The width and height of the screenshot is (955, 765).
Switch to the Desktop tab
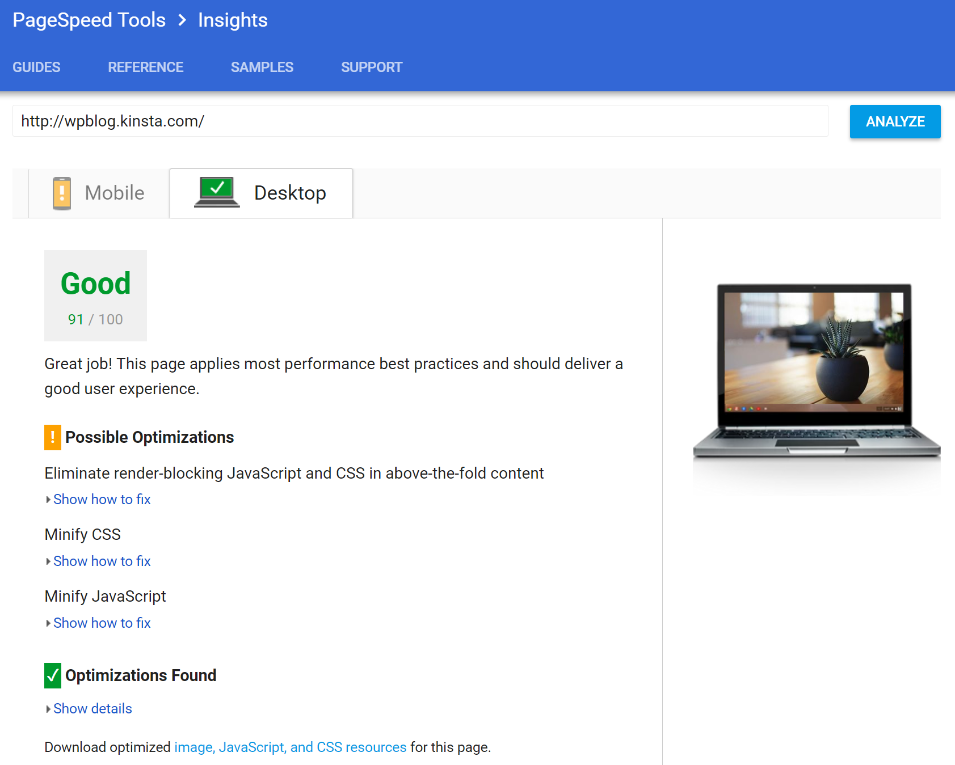261,193
